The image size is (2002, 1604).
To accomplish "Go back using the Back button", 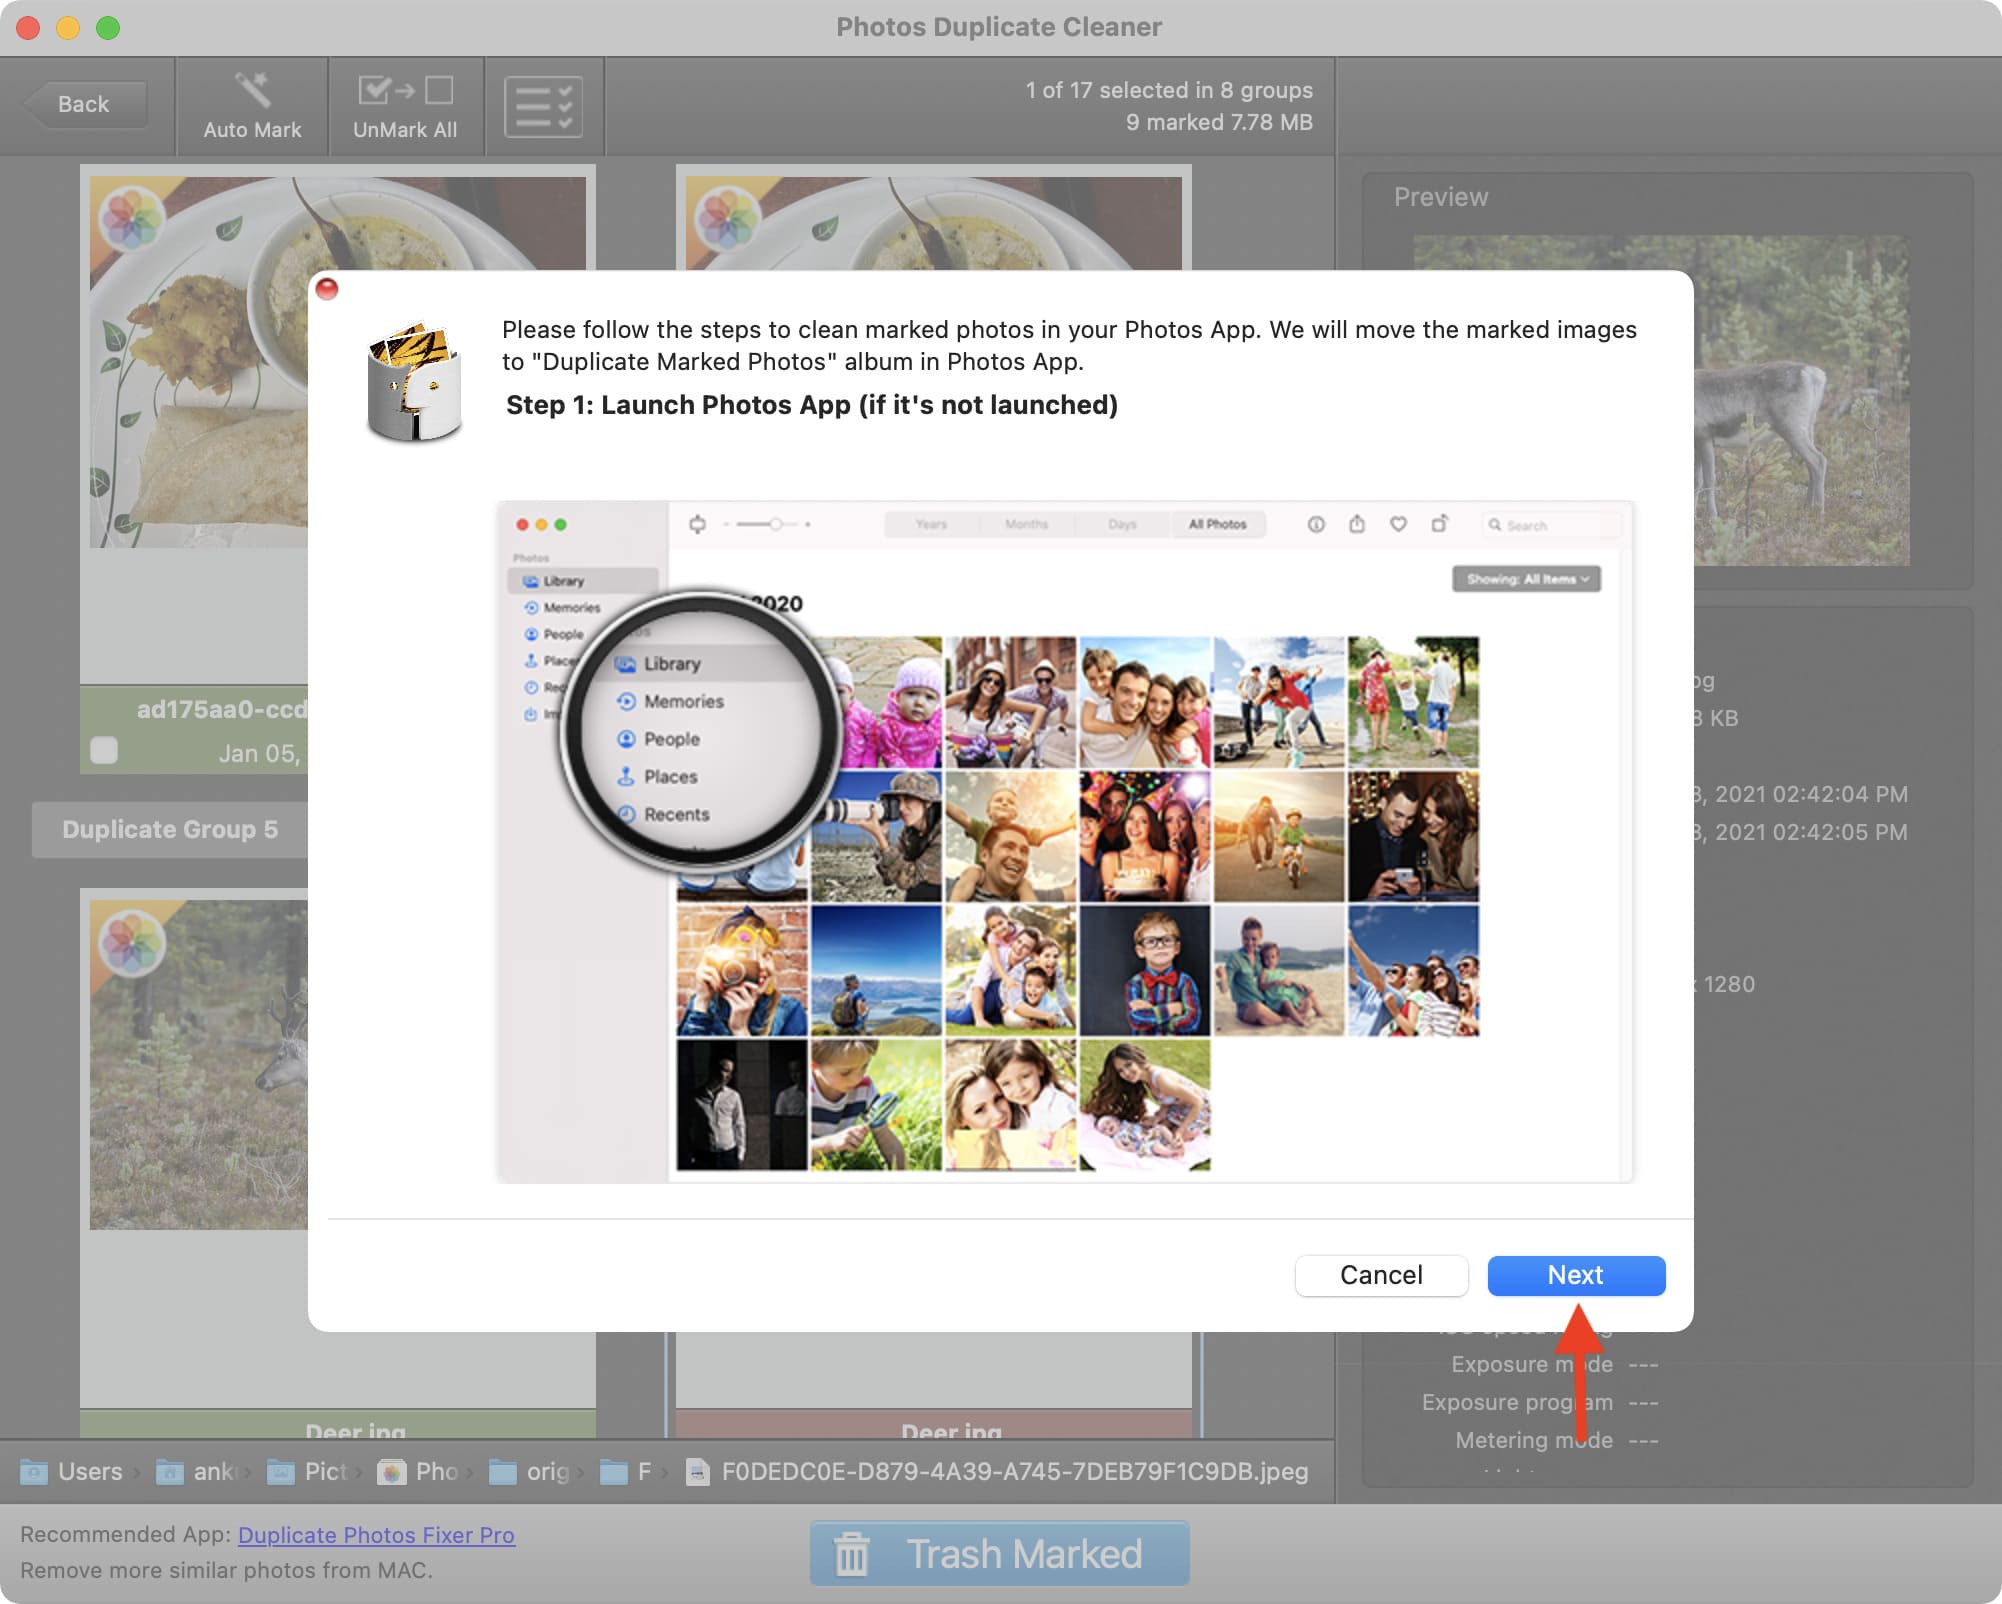I will click(x=84, y=104).
